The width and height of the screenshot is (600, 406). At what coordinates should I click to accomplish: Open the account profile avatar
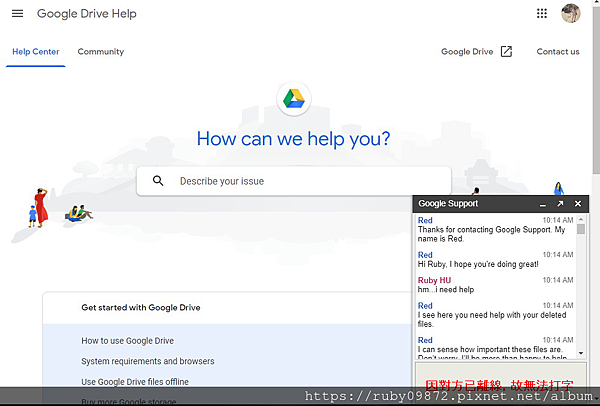pyautogui.click(x=571, y=13)
